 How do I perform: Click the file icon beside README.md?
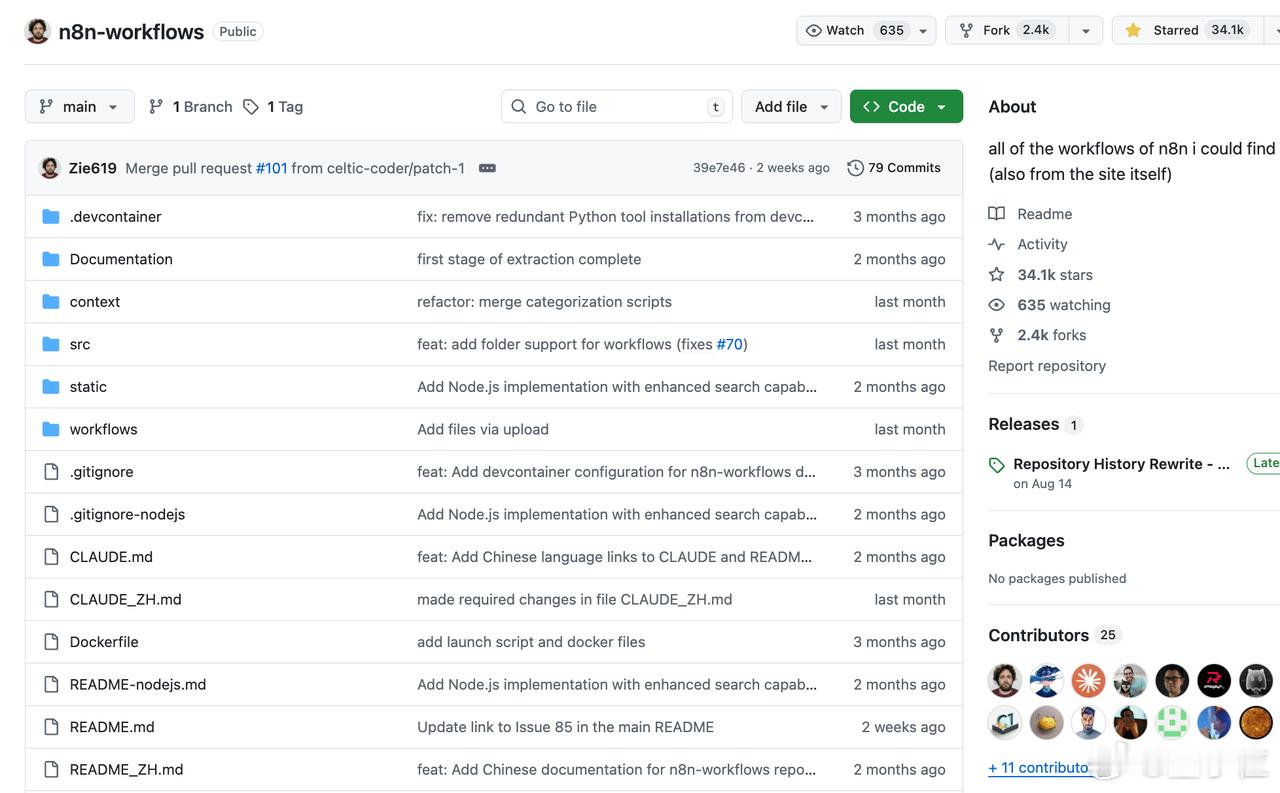tap(51, 726)
